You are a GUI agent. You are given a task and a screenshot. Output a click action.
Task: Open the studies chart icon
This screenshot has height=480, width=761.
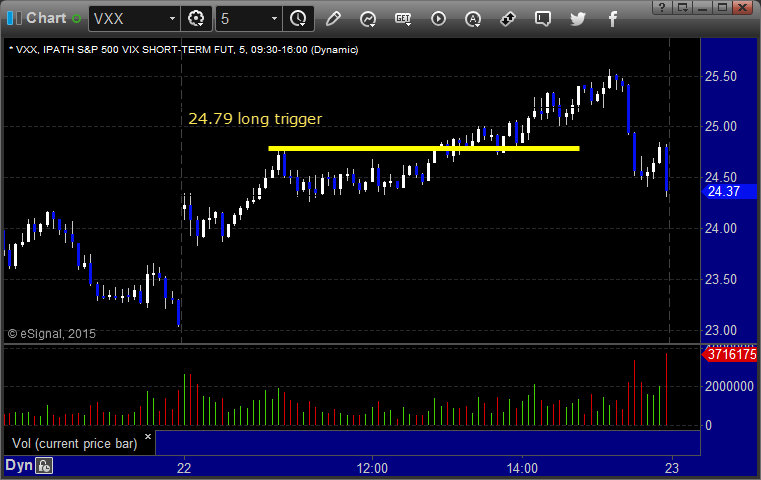(368, 18)
